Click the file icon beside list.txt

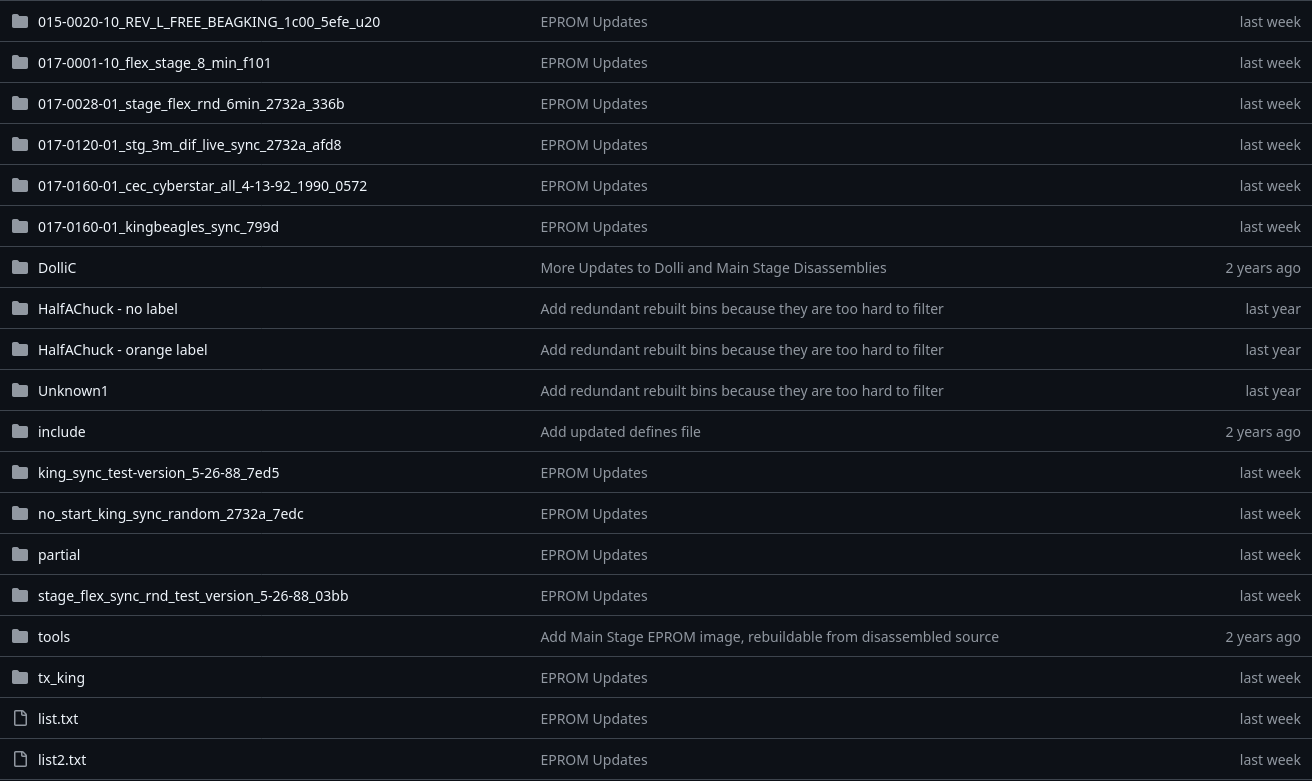coord(20,718)
